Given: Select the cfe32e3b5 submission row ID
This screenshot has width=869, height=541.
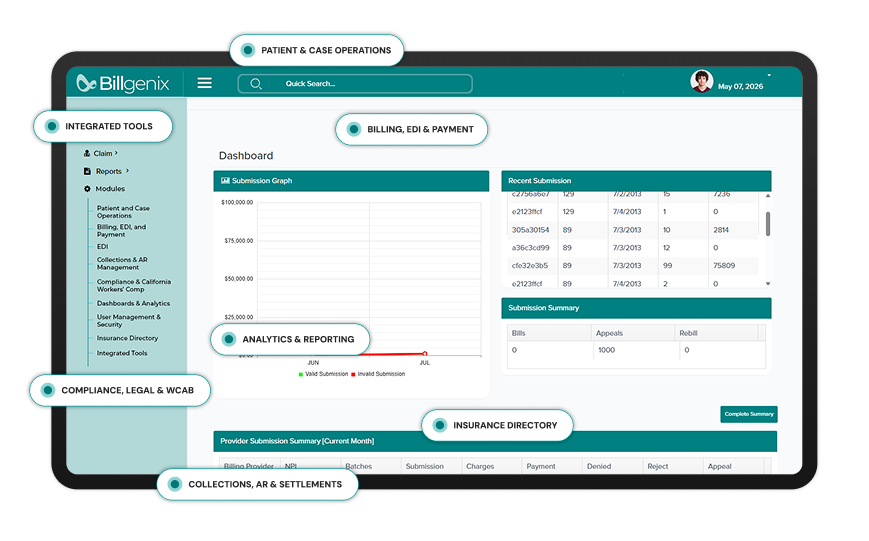Looking at the screenshot, I should click(x=530, y=266).
